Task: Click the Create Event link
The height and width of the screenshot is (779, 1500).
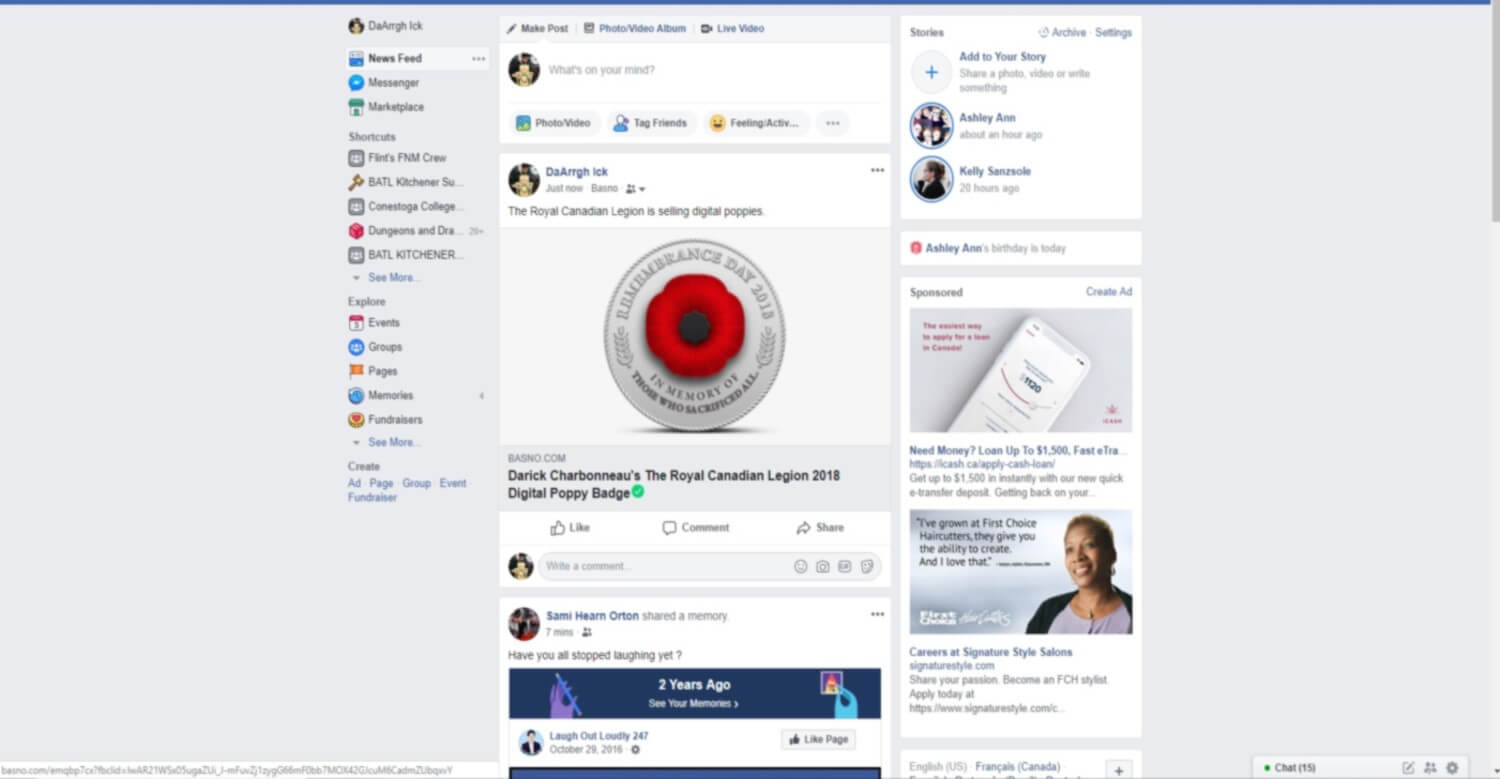Action: (453, 483)
